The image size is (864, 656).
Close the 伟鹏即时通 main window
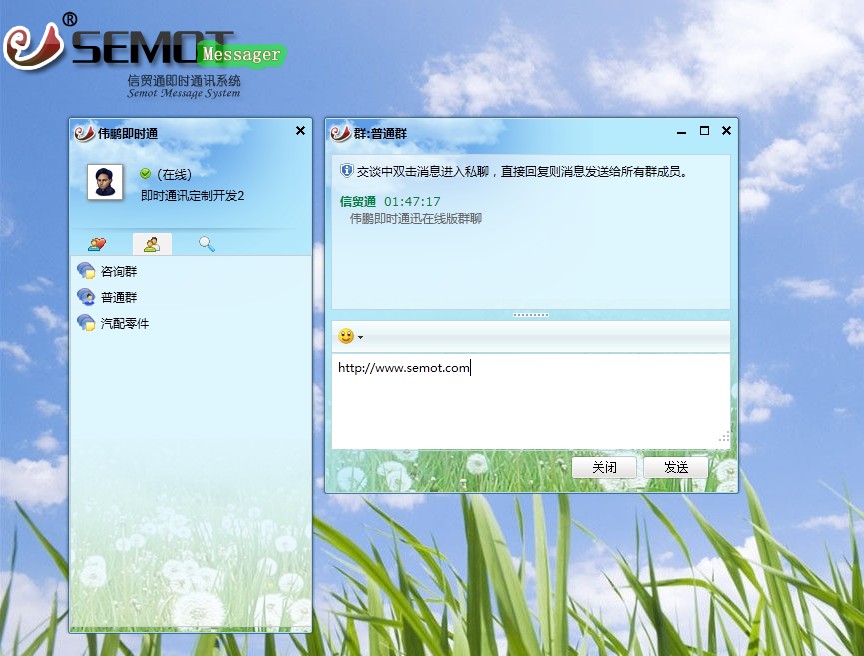point(300,131)
